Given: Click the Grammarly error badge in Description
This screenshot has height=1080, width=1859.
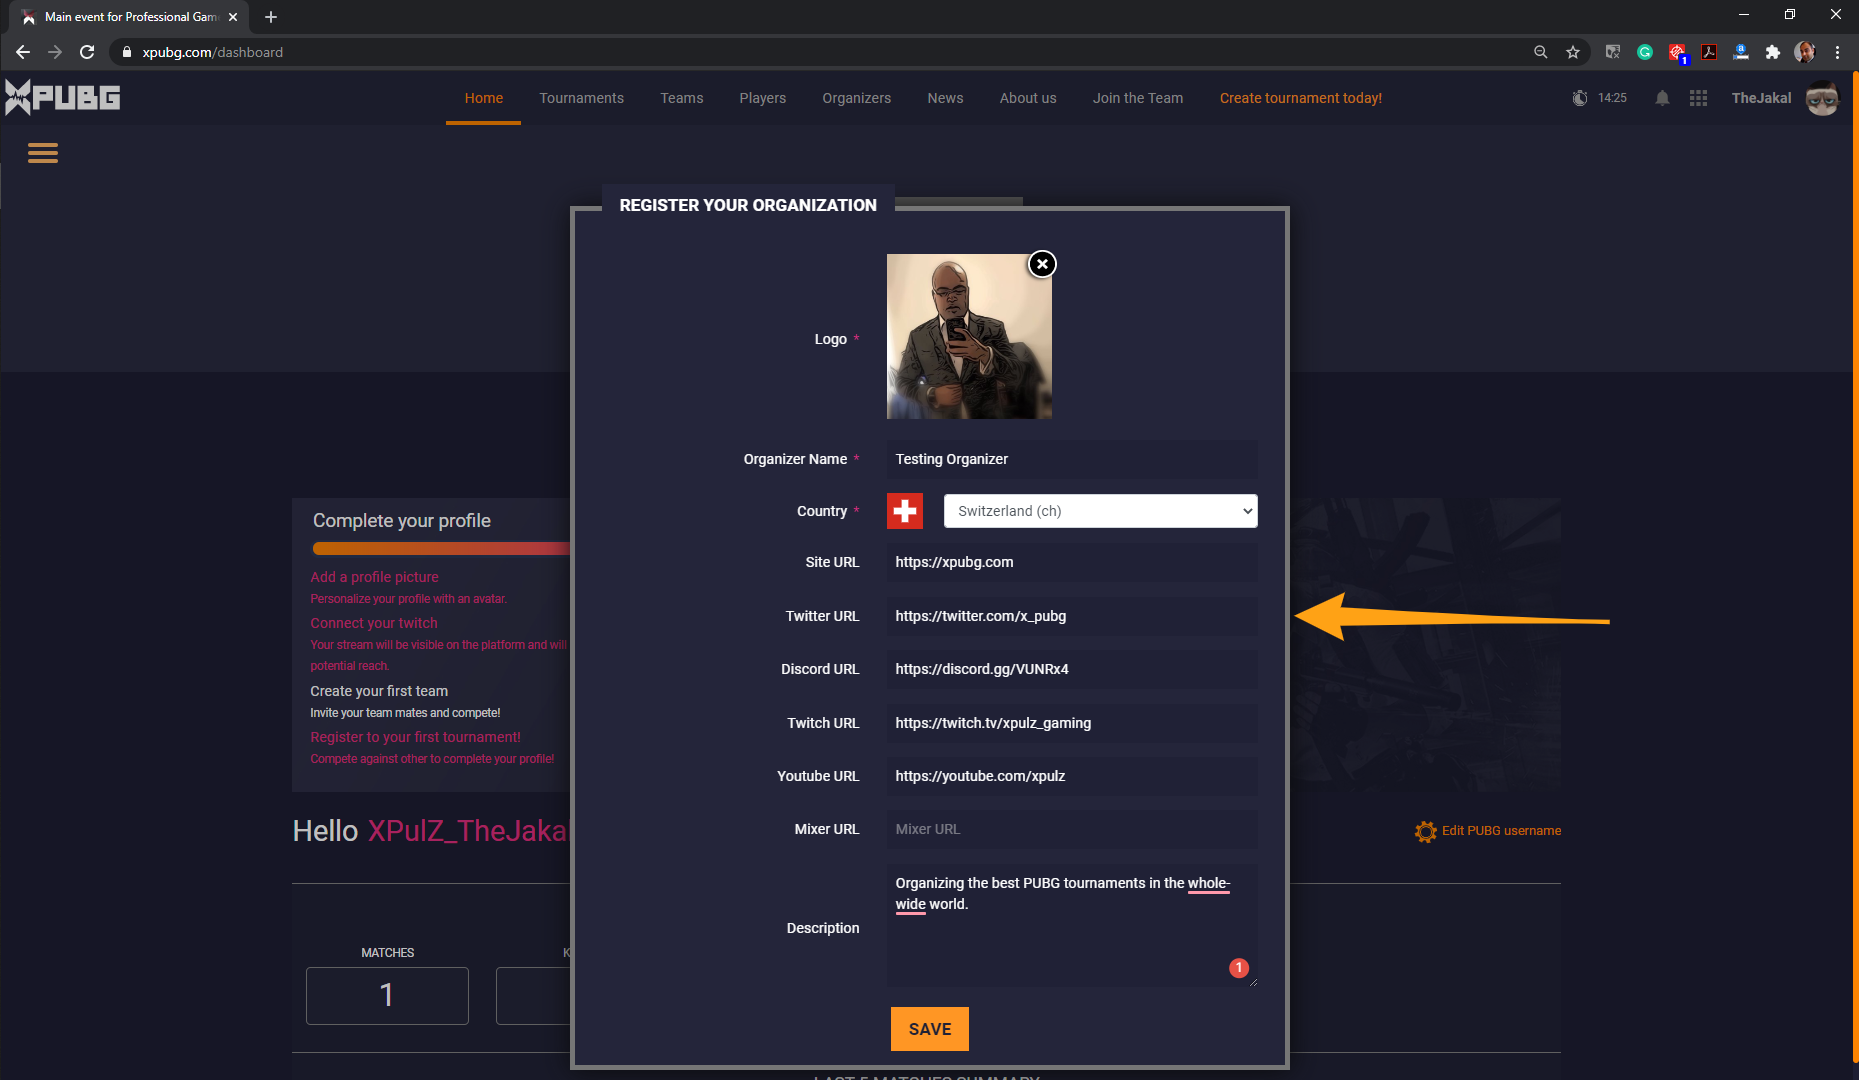Looking at the screenshot, I should pos(1239,967).
